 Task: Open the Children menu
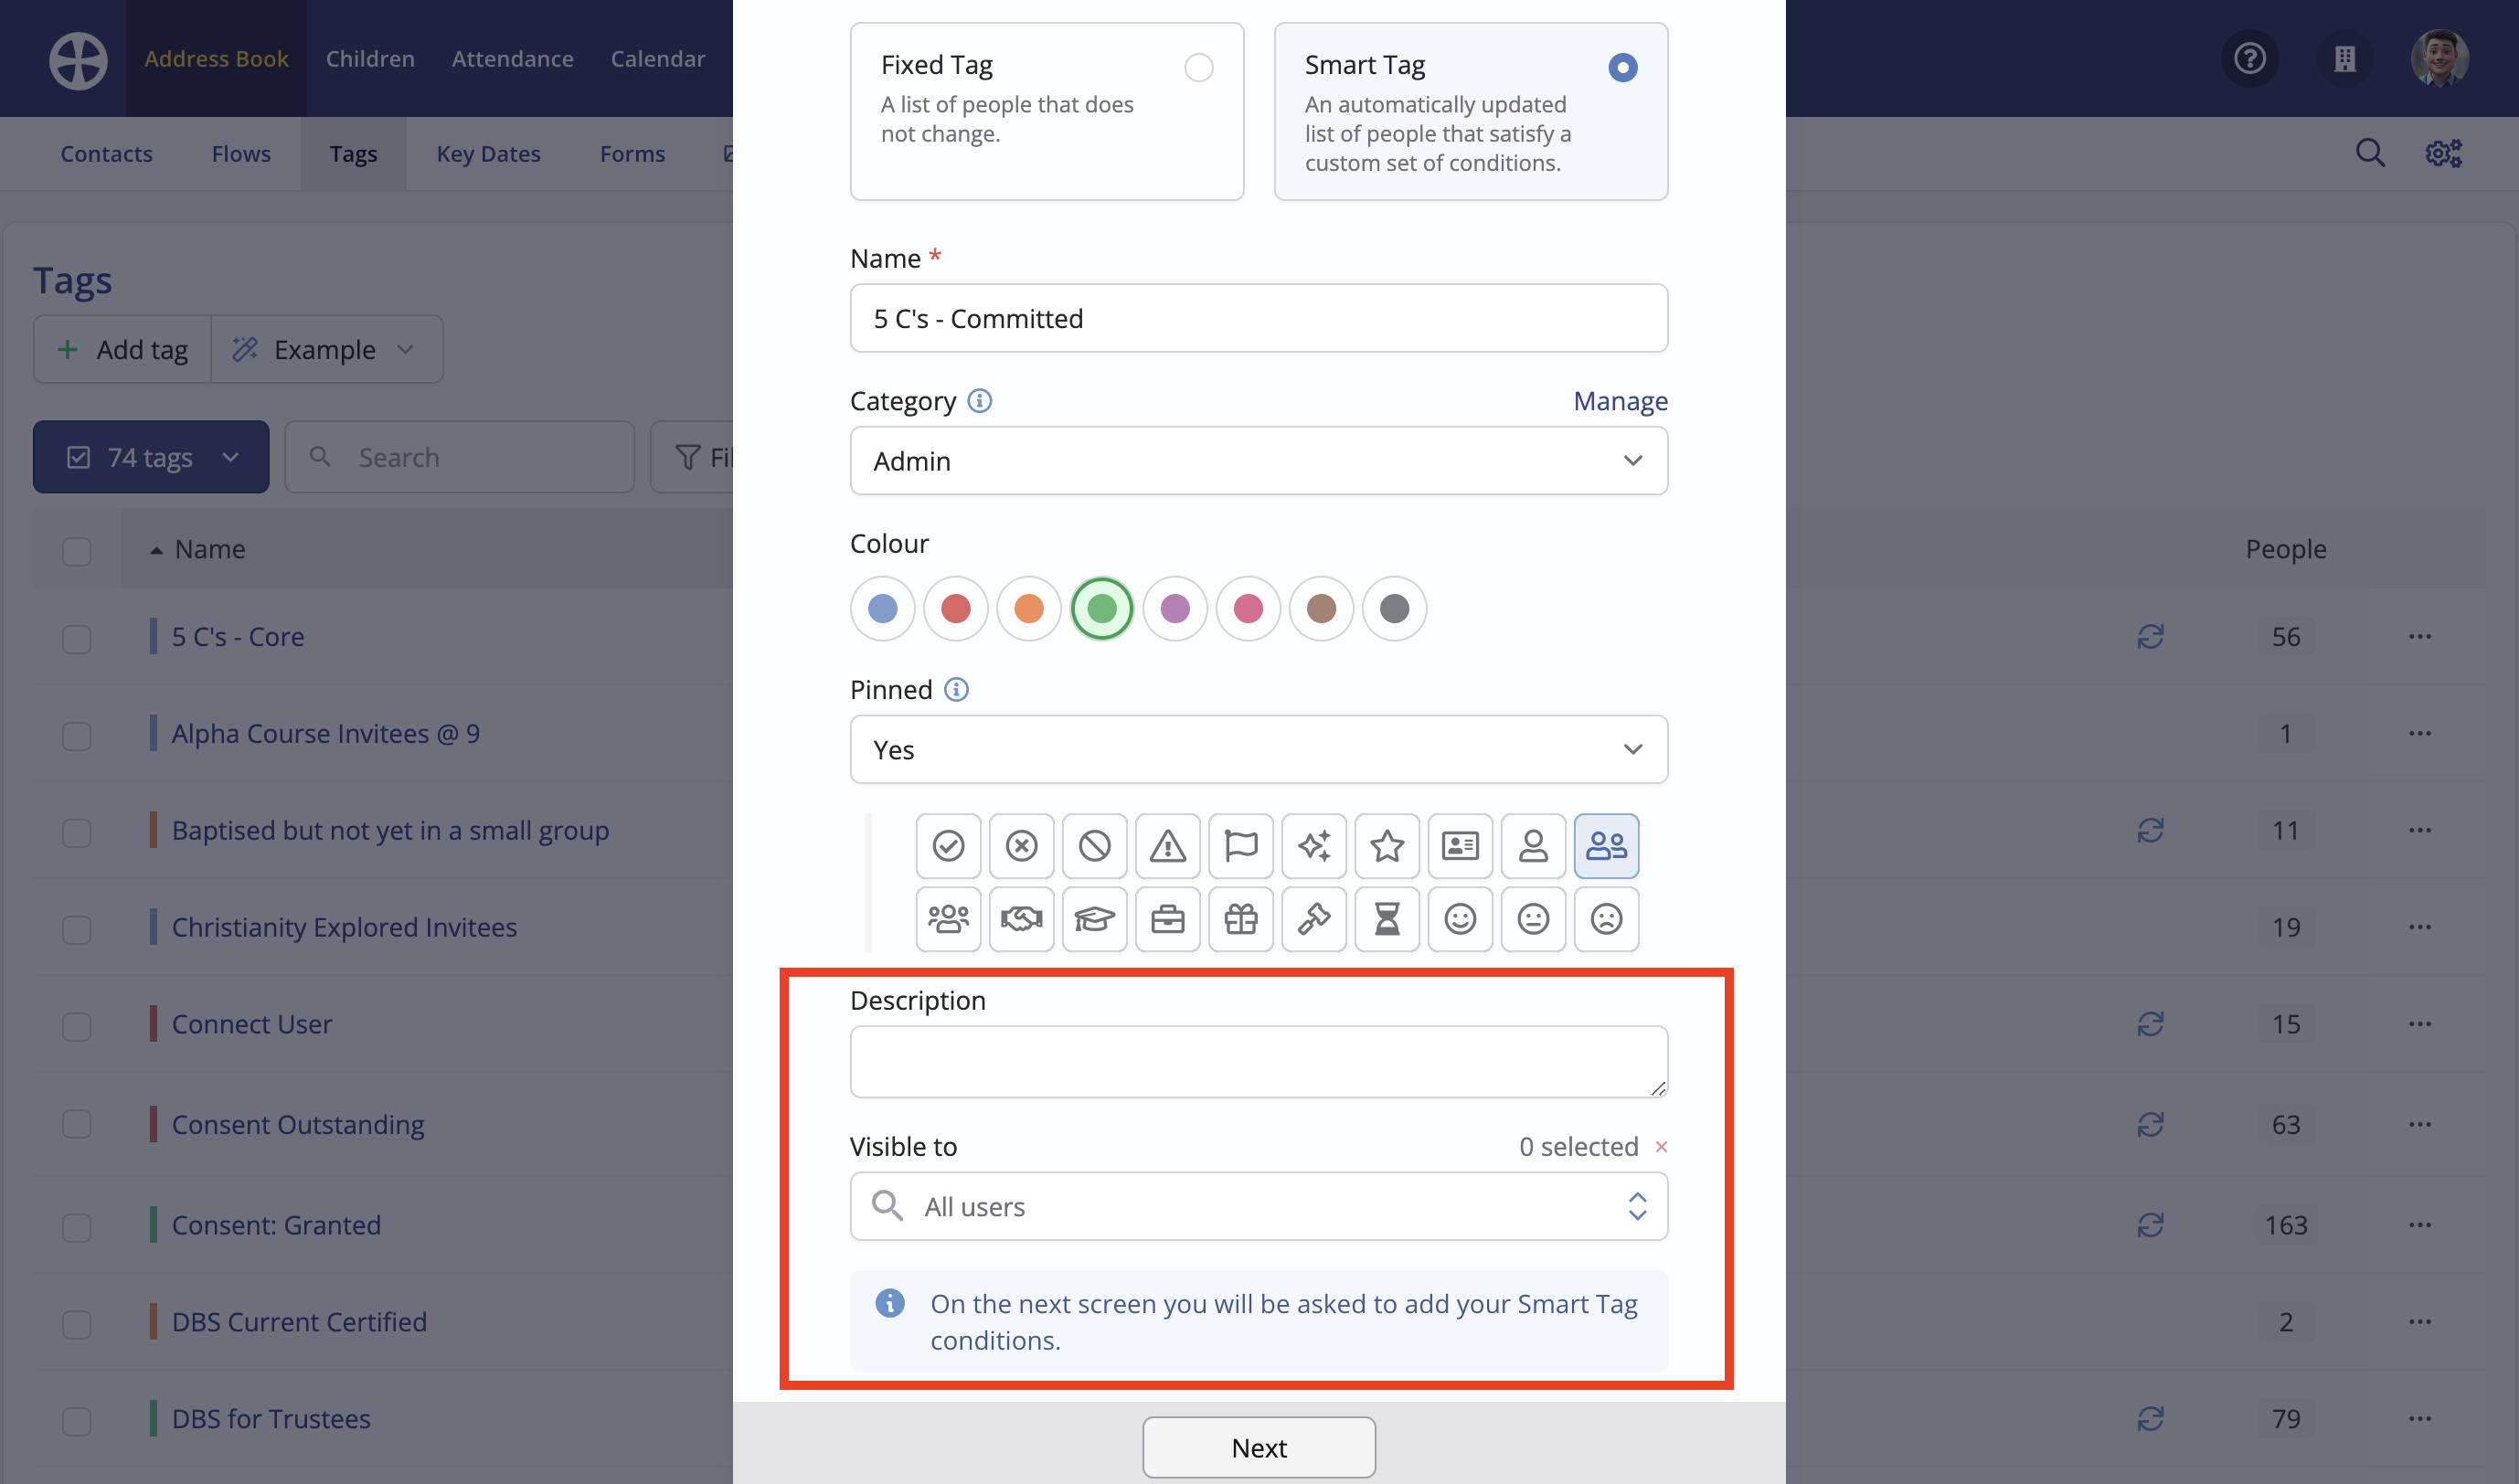[x=370, y=58]
